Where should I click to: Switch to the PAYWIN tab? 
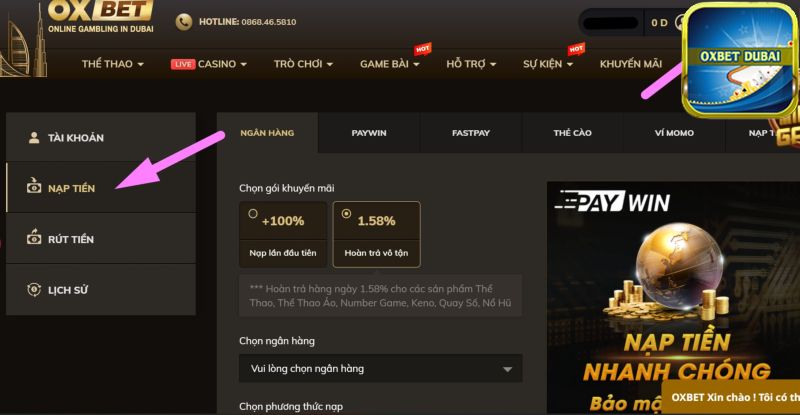click(369, 133)
